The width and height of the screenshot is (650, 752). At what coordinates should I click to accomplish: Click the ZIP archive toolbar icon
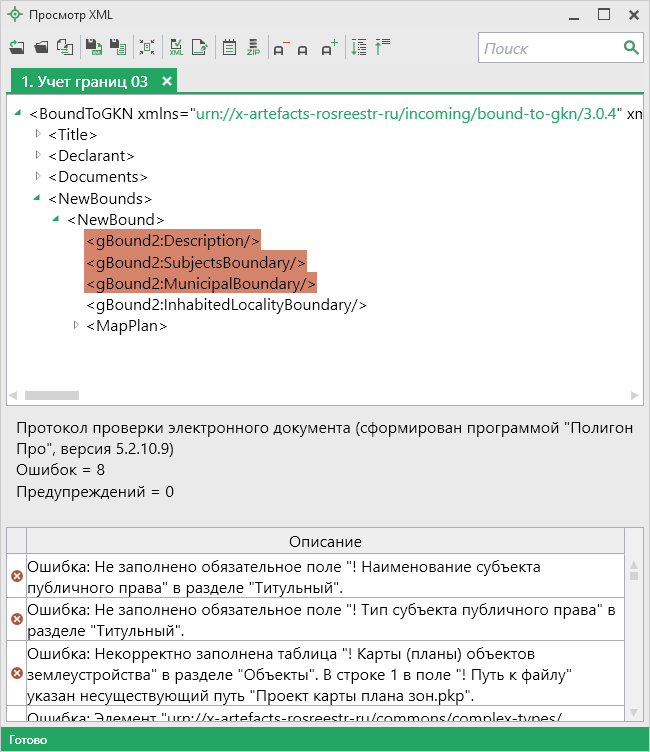coord(253,47)
